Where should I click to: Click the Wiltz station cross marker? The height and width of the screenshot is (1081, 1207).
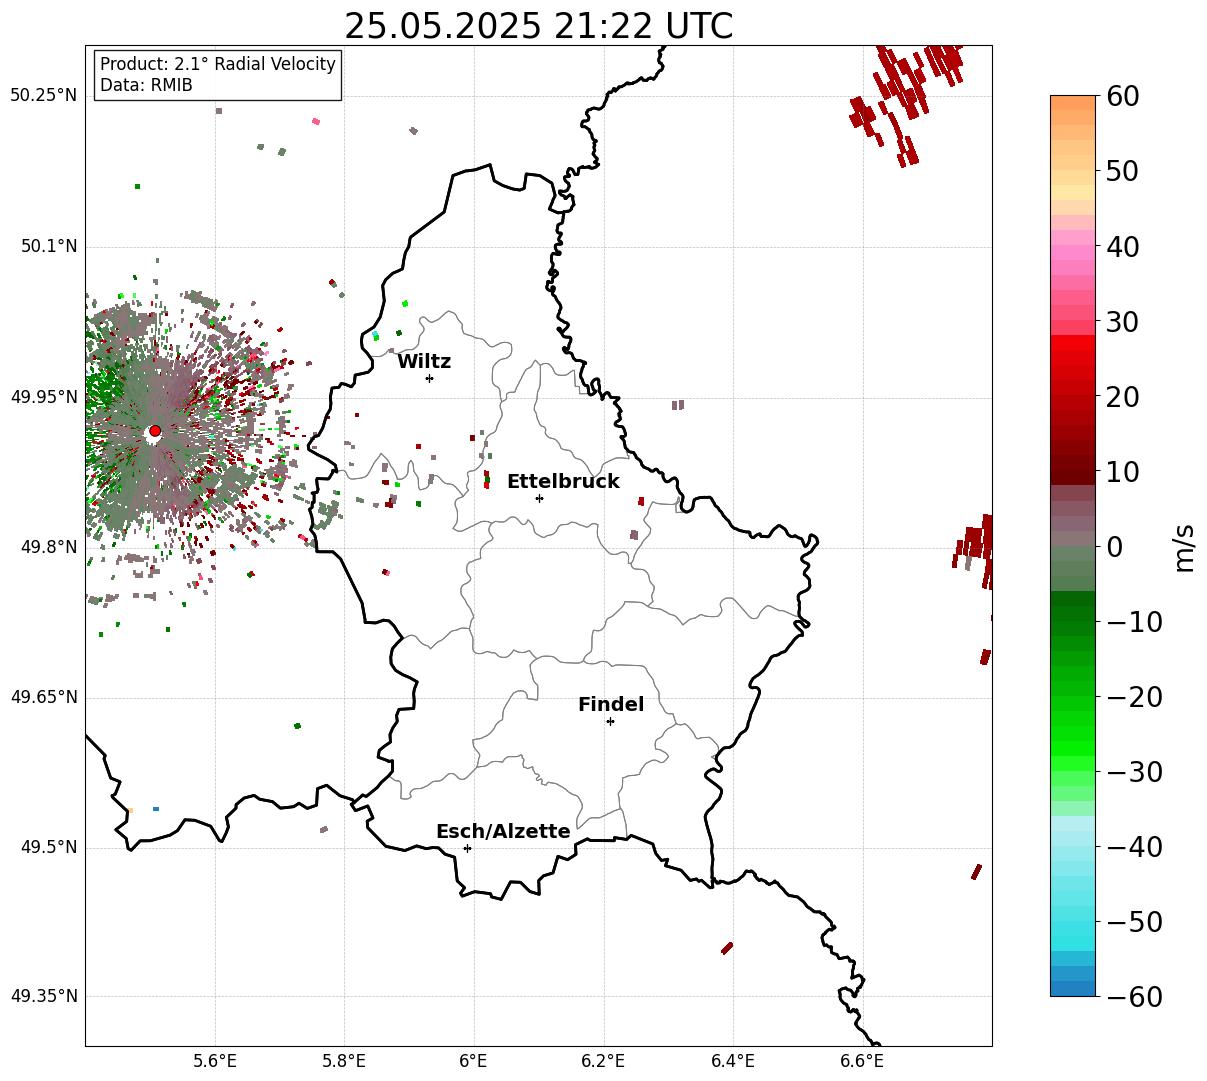point(429,378)
